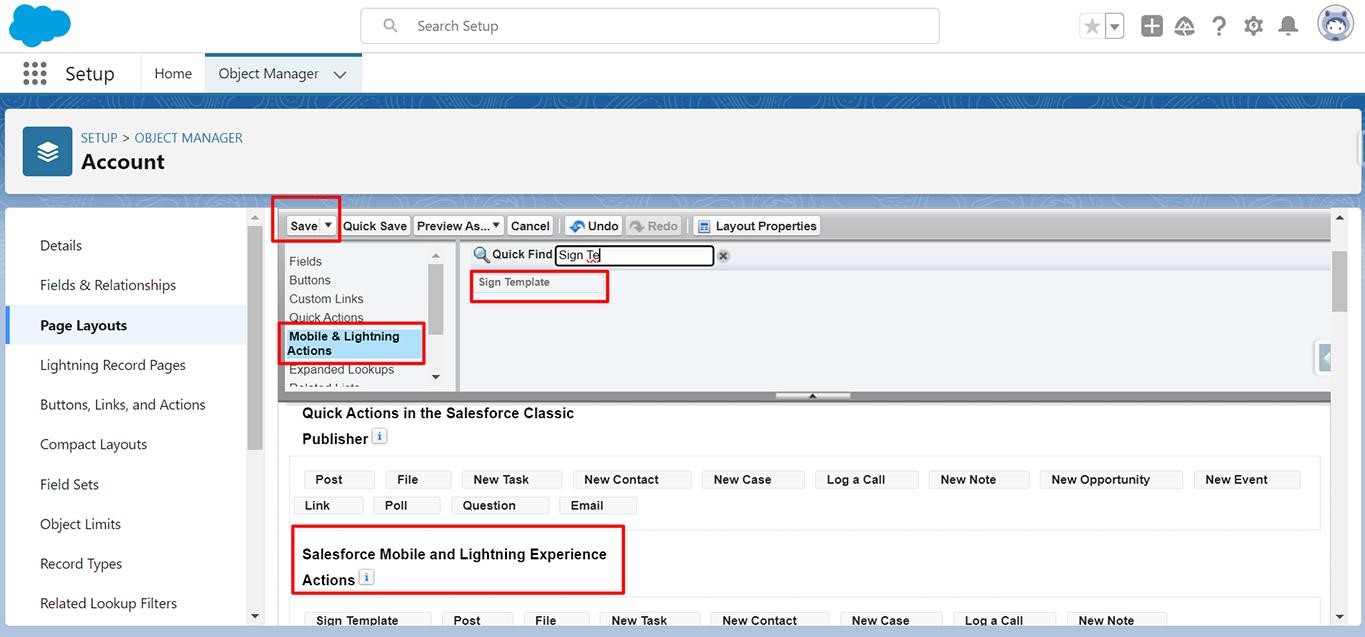Click the info icon next to Actions heading
Image resolution: width=1365 pixels, height=637 pixels.
point(366,577)
